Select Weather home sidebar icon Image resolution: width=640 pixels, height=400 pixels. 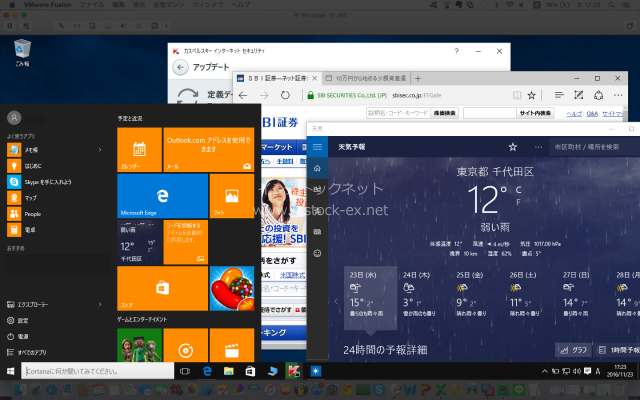[317, 168]
